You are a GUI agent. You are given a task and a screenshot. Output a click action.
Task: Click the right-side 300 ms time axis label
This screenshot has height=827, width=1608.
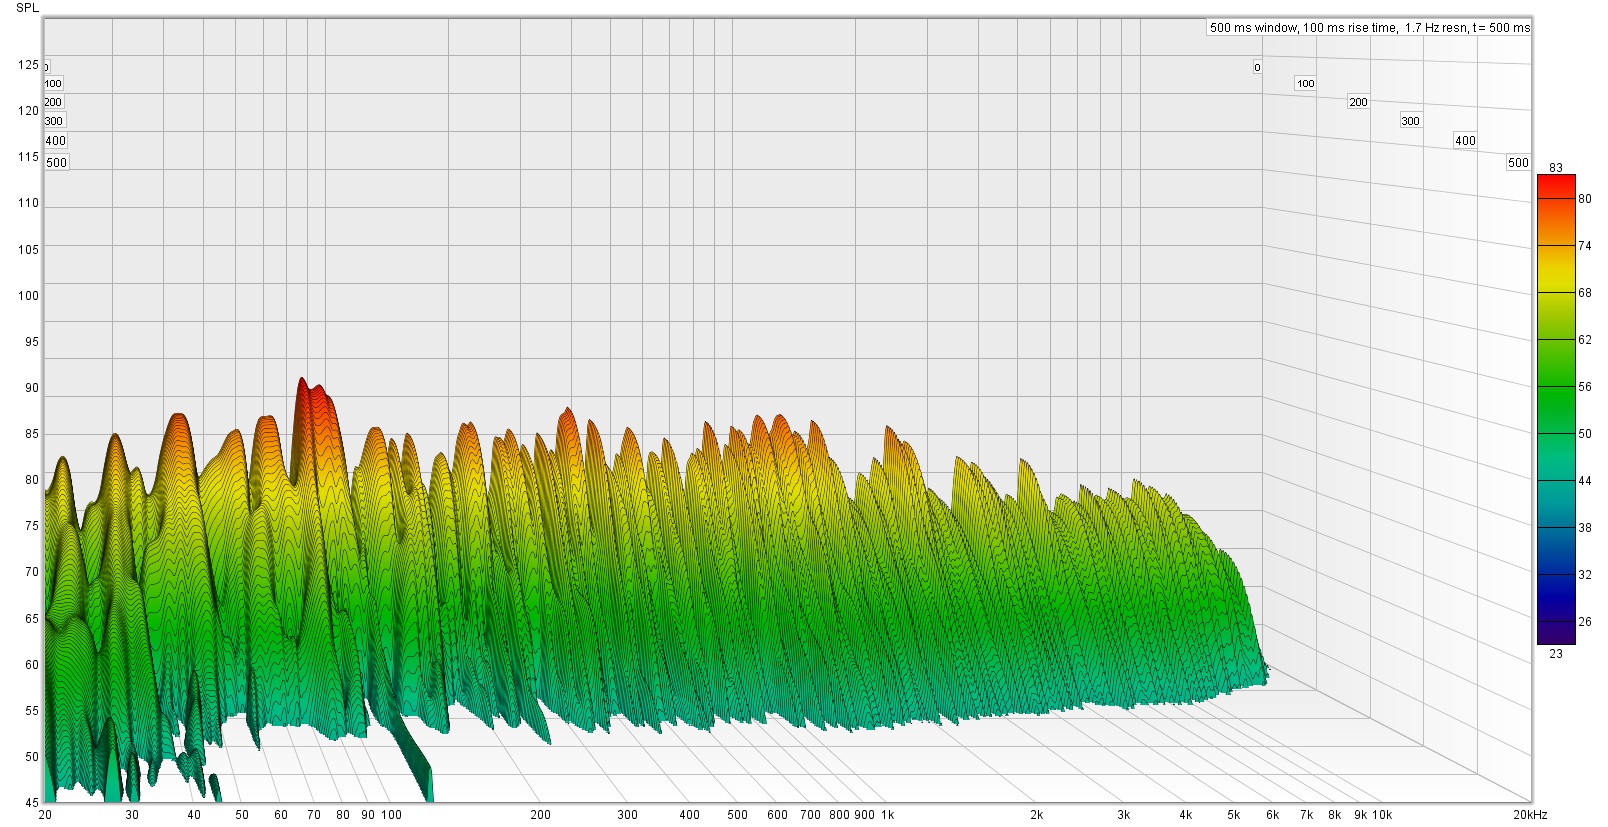1410,121
